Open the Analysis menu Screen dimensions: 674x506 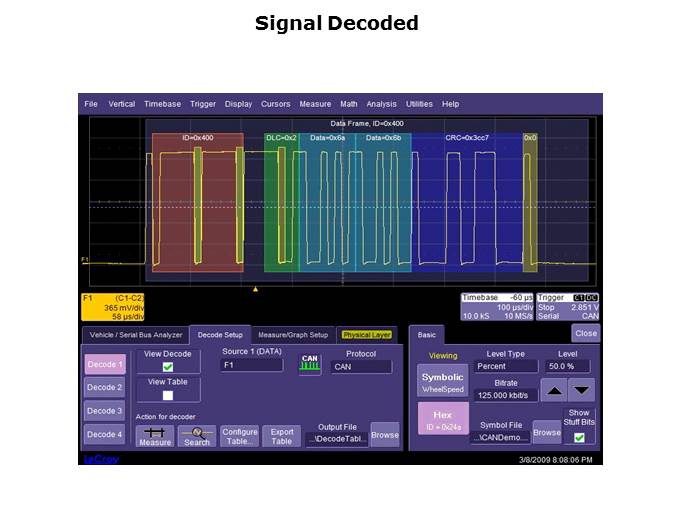(381, 104)
